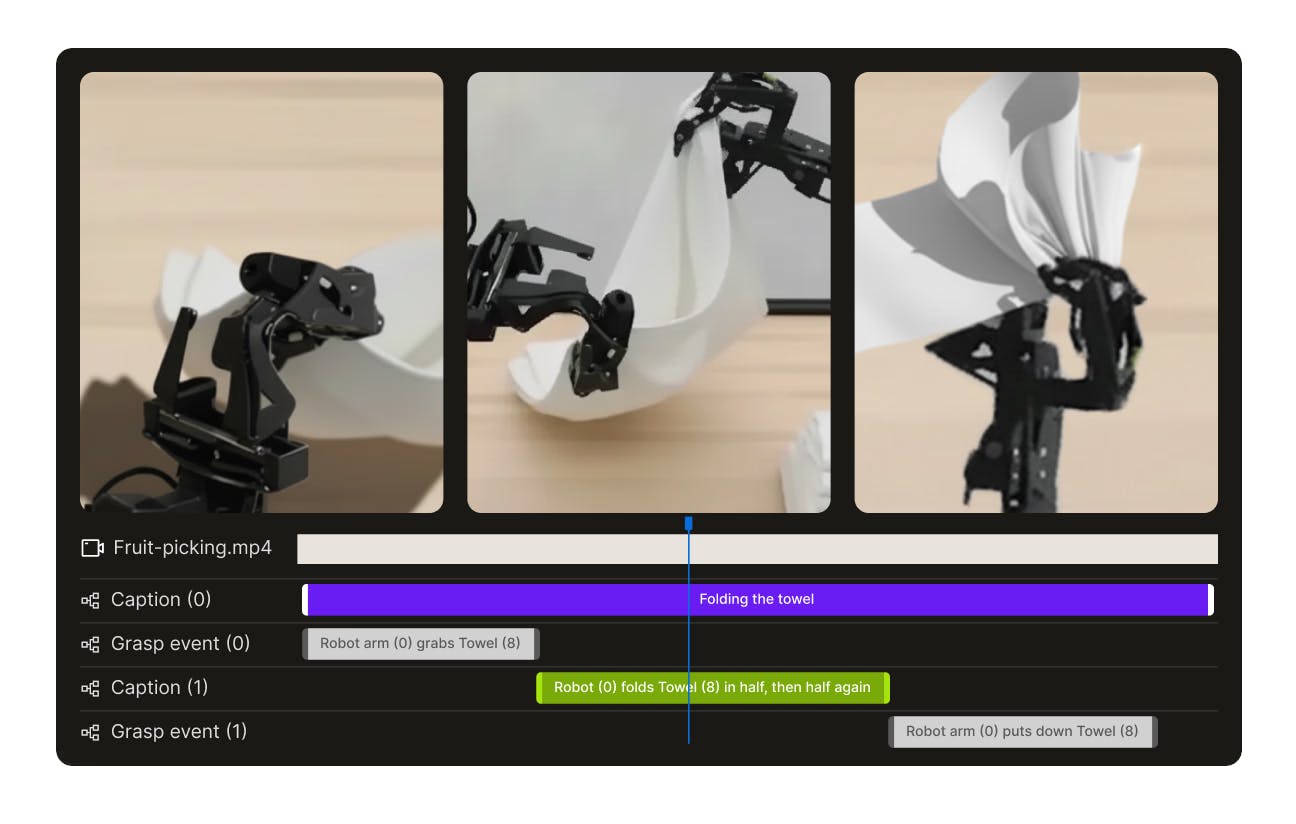The height and width of the screenshot is (824, 1296).
Task: Click the node-graph icon beside Caption (1)
Action: coord(91,688)
